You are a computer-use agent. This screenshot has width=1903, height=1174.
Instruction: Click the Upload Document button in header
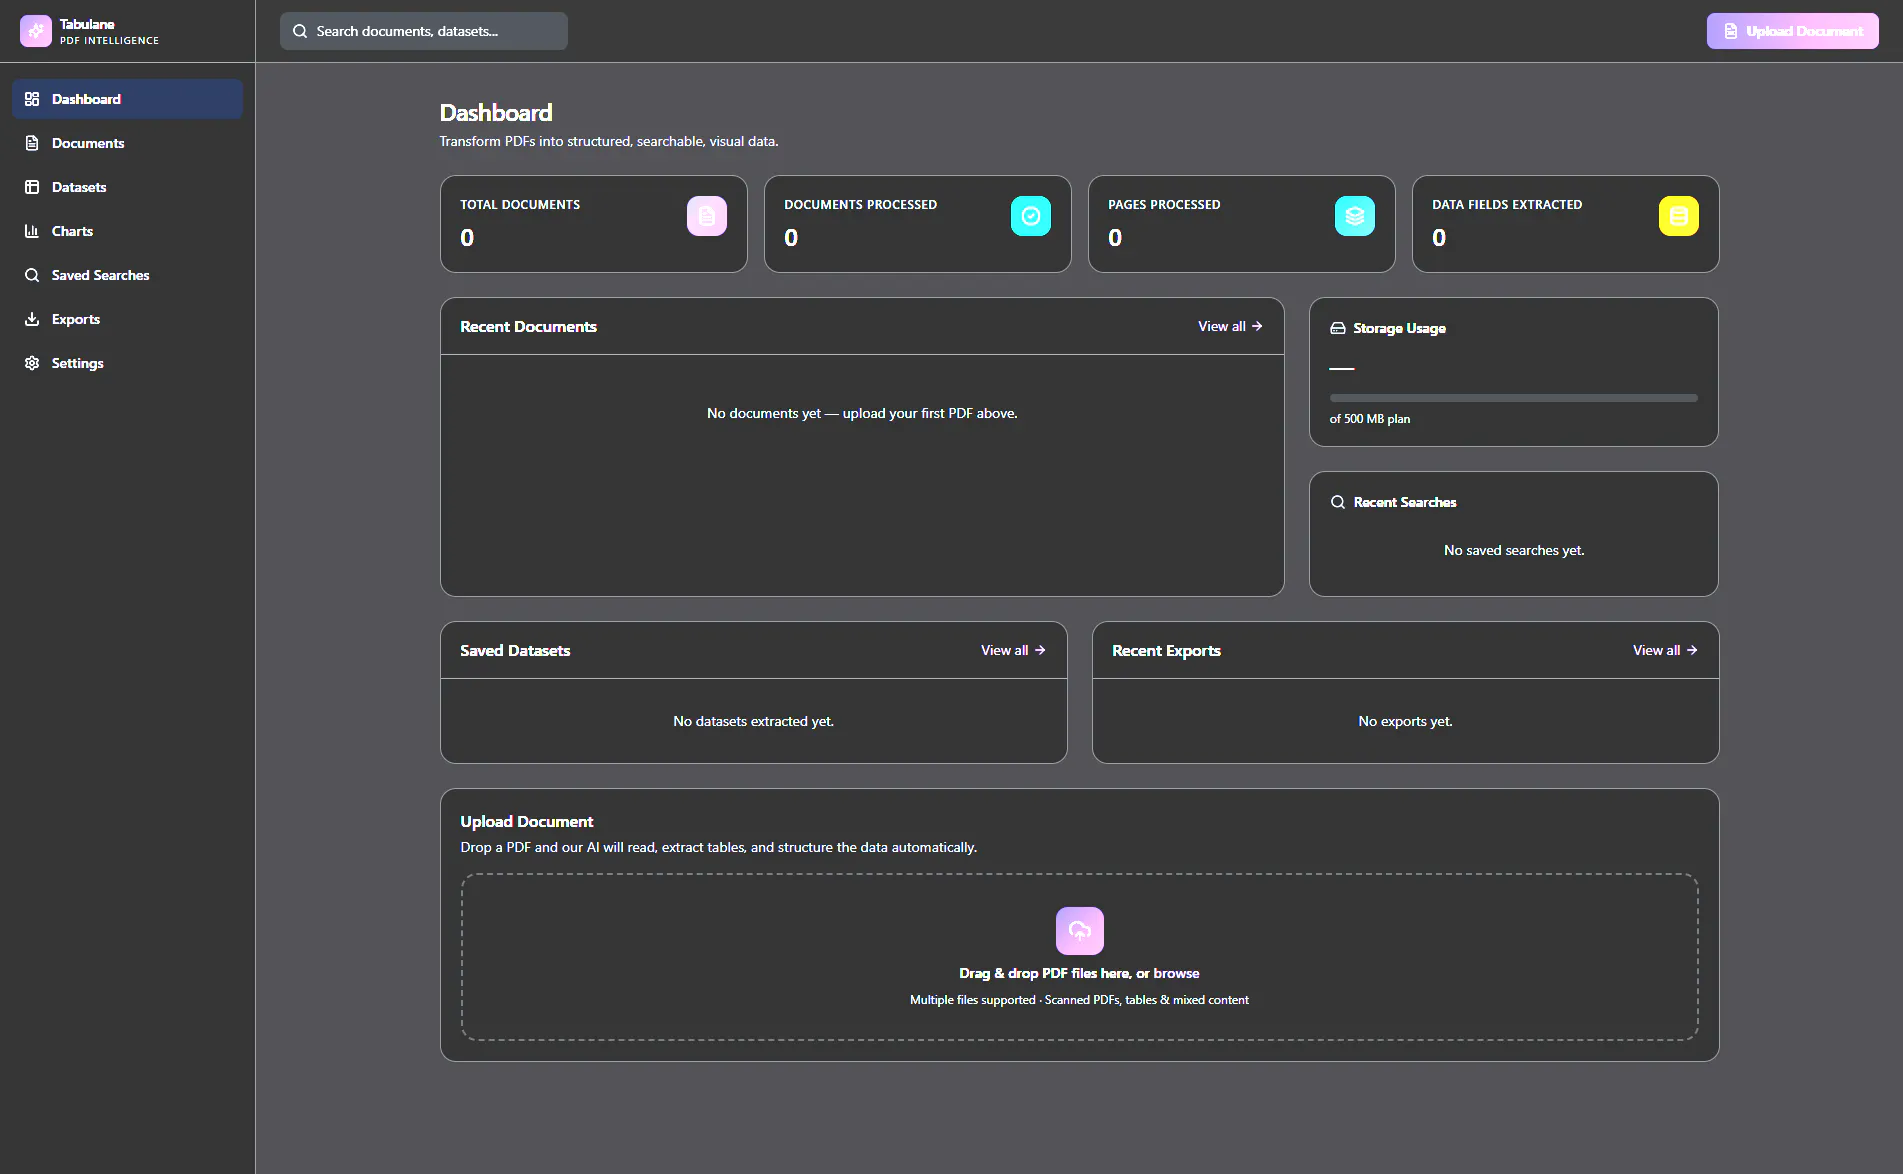coord(1792,31)
